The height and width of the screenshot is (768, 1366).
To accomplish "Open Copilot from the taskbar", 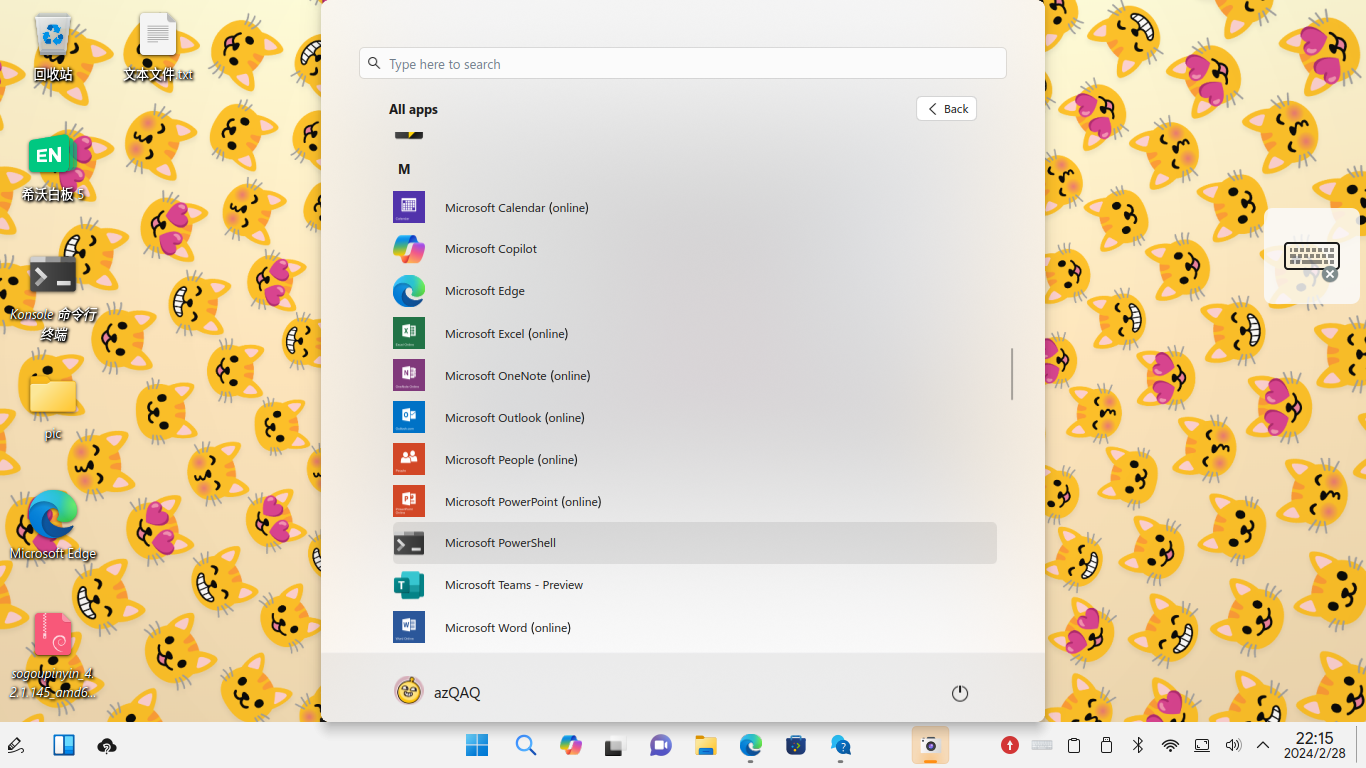I will [571, 745].
